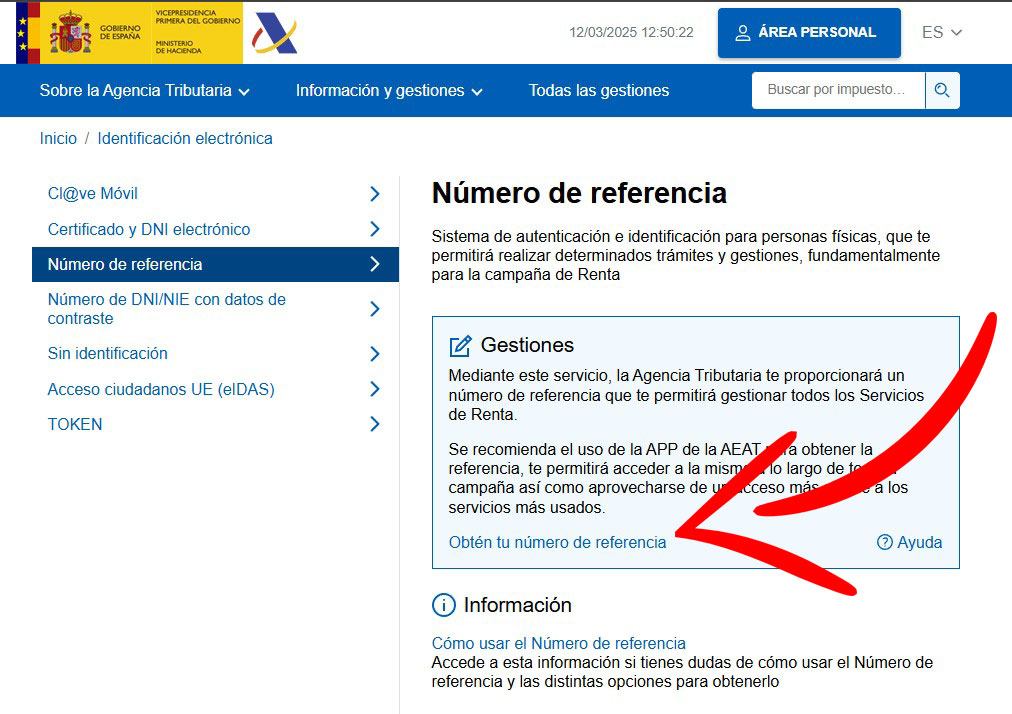Screen dimensions: 1012x714
Task: Click the Gobierno de España emblem
Action: 70,33
